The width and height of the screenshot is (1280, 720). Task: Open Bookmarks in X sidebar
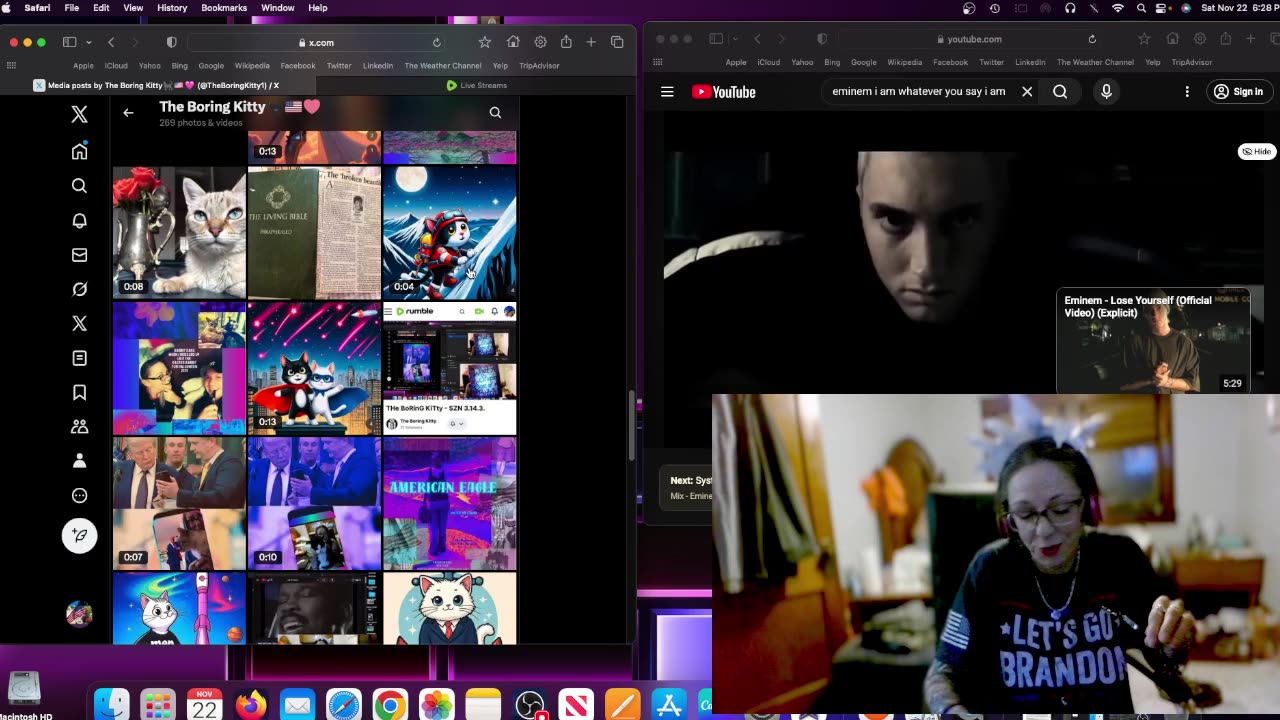point(79,392)
